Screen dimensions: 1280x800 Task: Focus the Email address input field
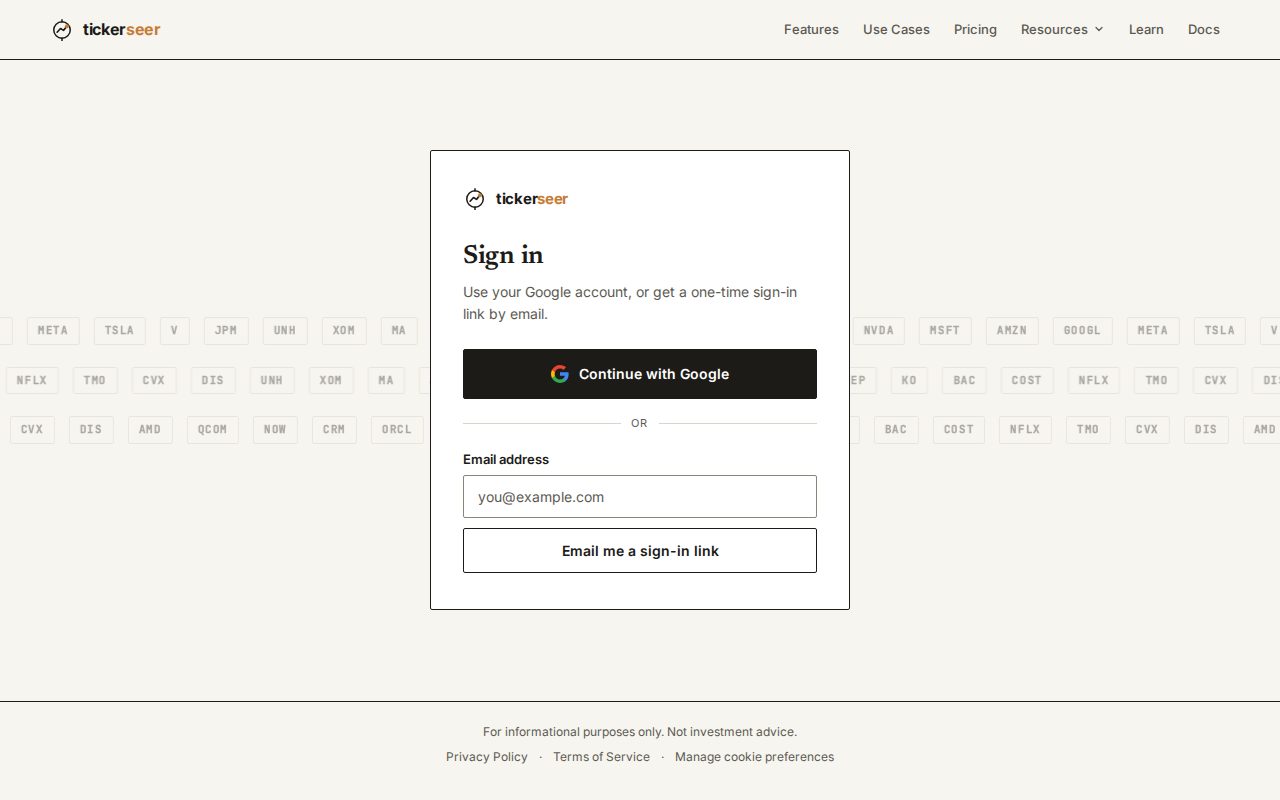point(640,497)
